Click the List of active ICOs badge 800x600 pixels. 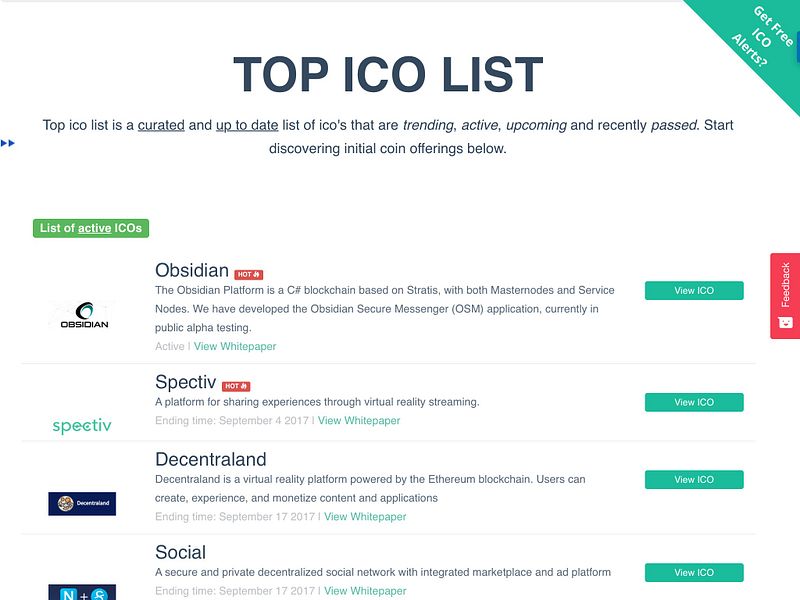point(91,228)
